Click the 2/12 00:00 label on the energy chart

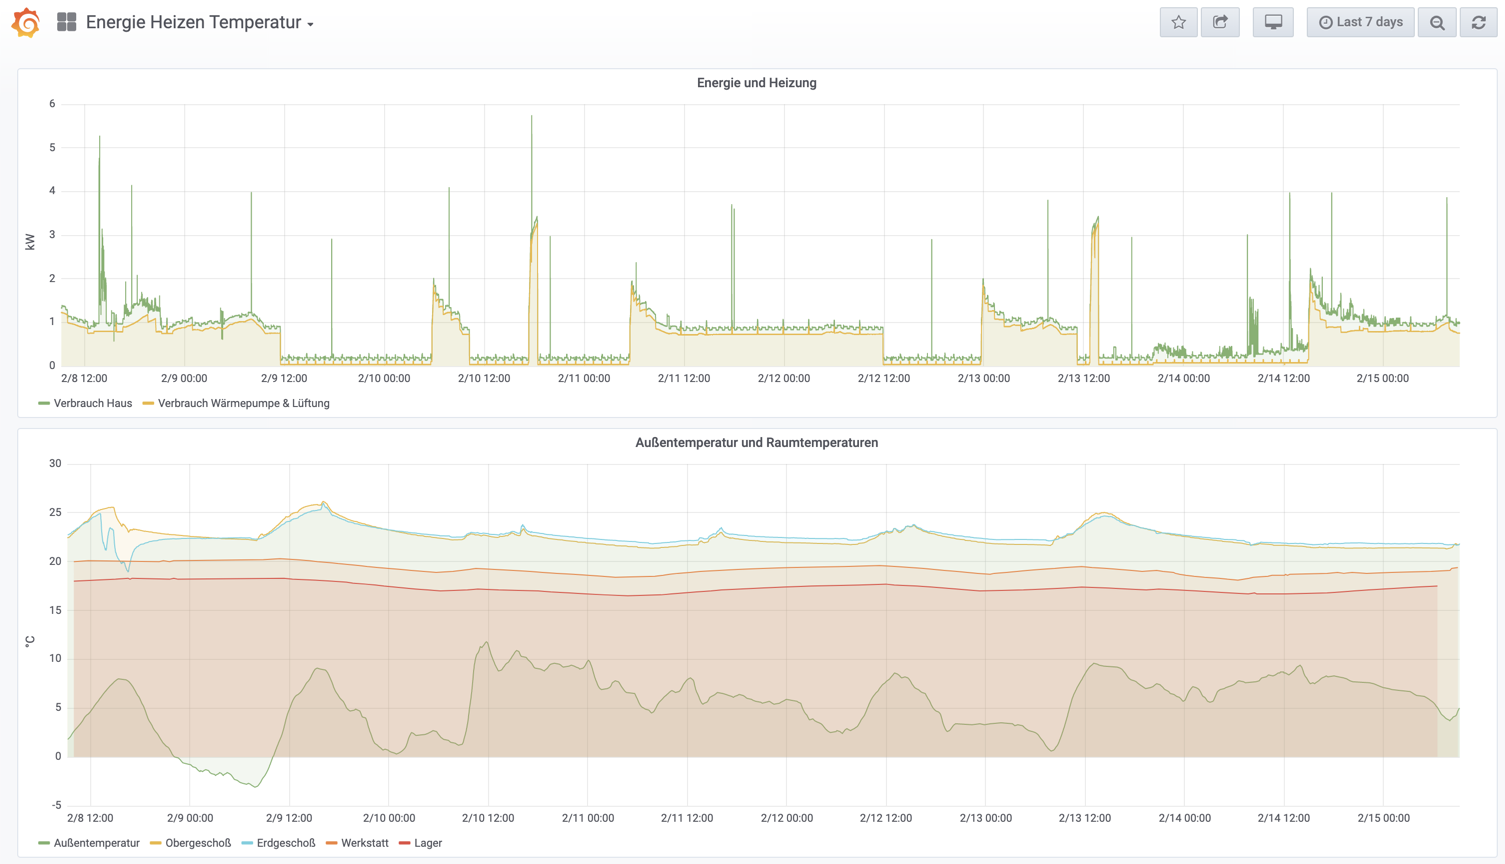click(x=783, y=378)
